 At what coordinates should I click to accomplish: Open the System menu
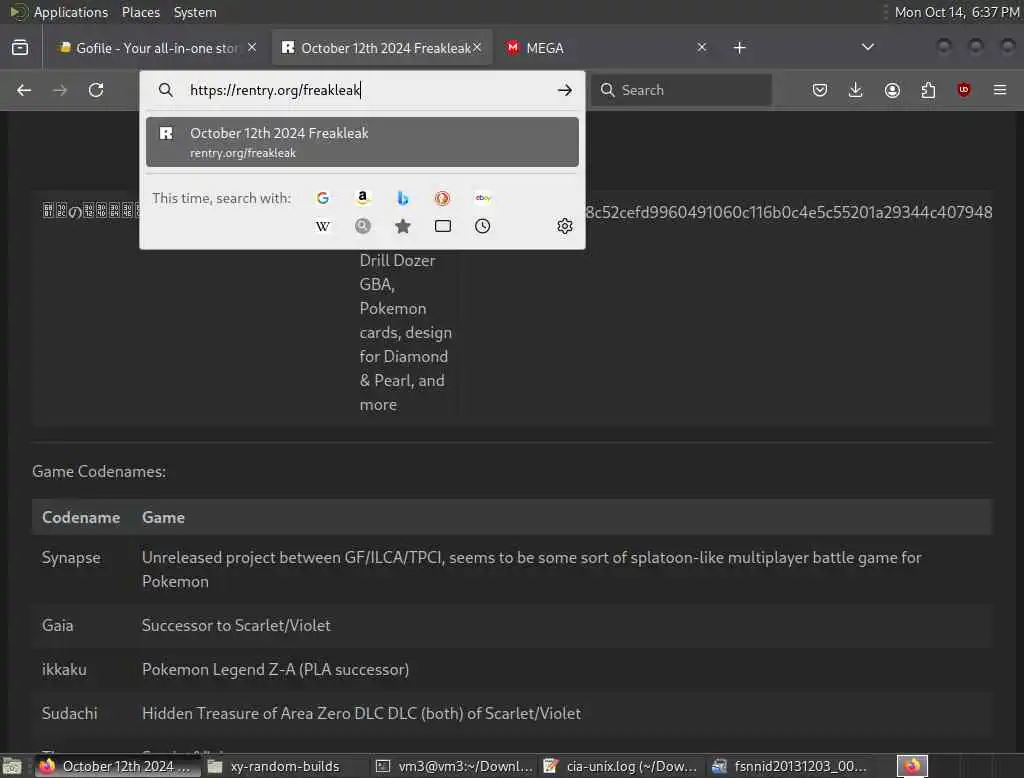coord(195,12)
